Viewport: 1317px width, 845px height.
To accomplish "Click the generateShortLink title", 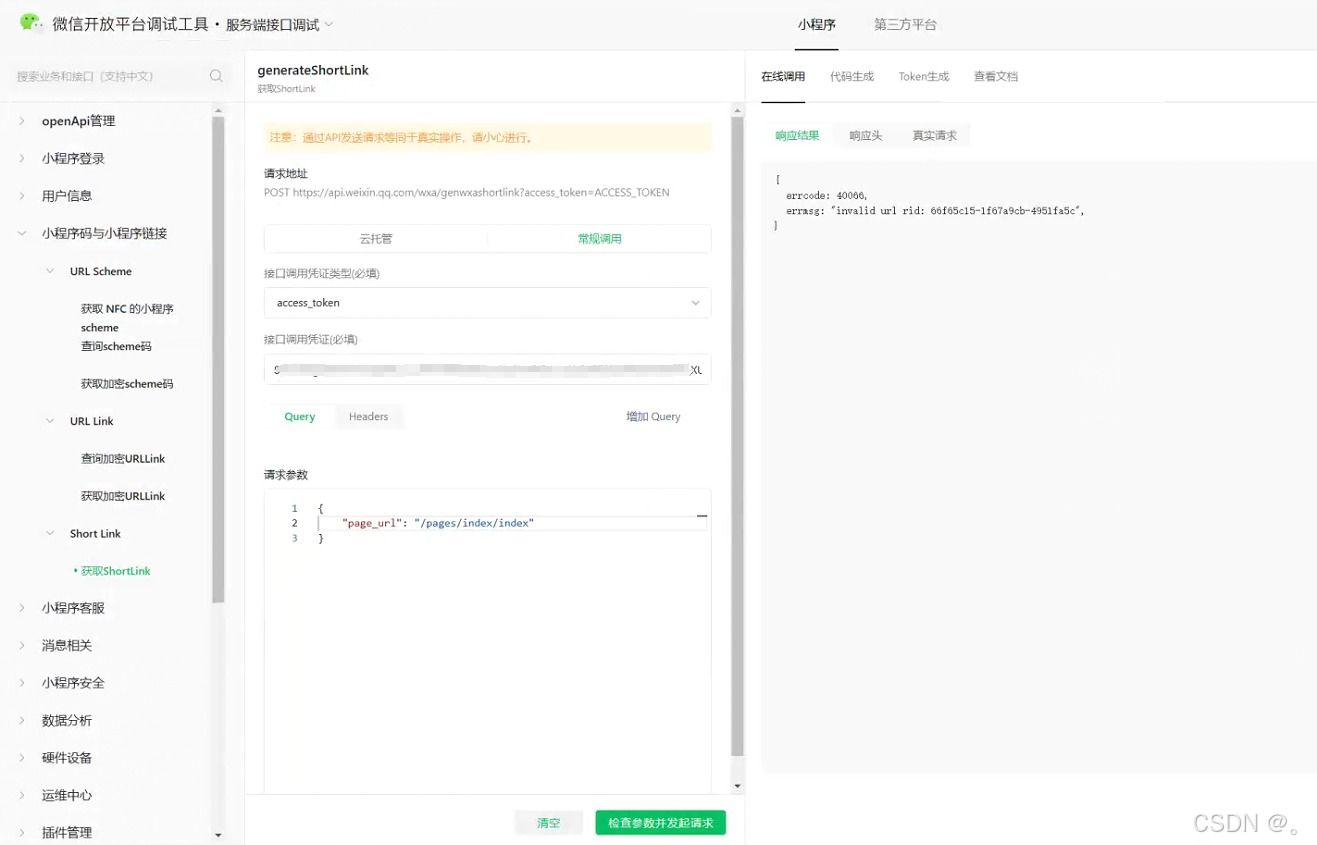I will click(x=313, y=70).
